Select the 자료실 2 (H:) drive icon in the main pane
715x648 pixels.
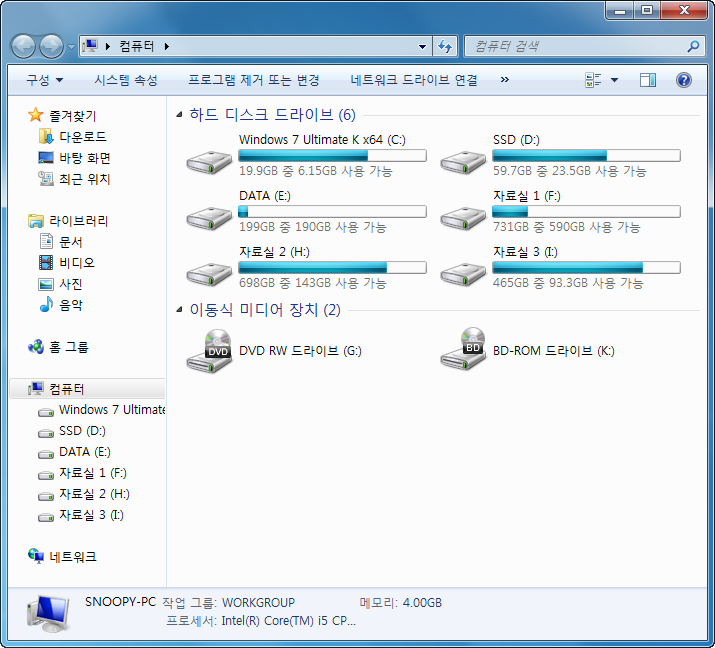click(x=209, y=275)
